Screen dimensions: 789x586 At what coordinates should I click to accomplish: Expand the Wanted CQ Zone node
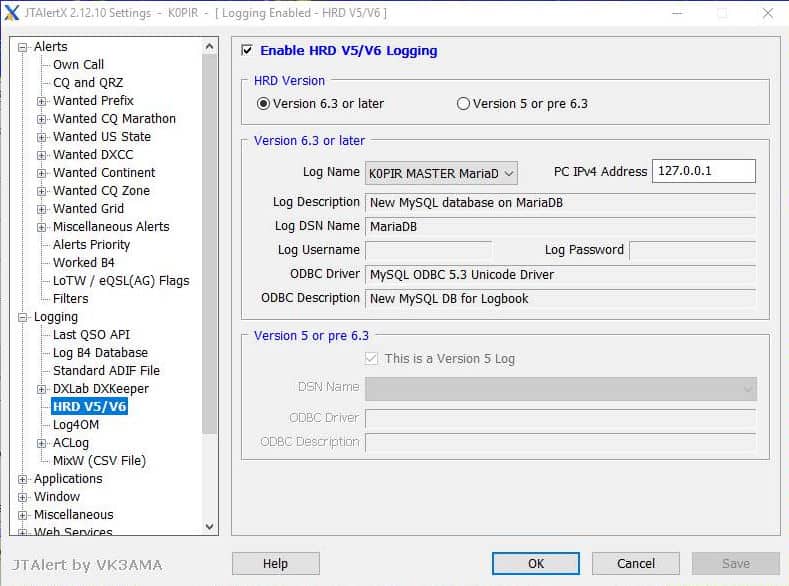click(x=42, y=191)
